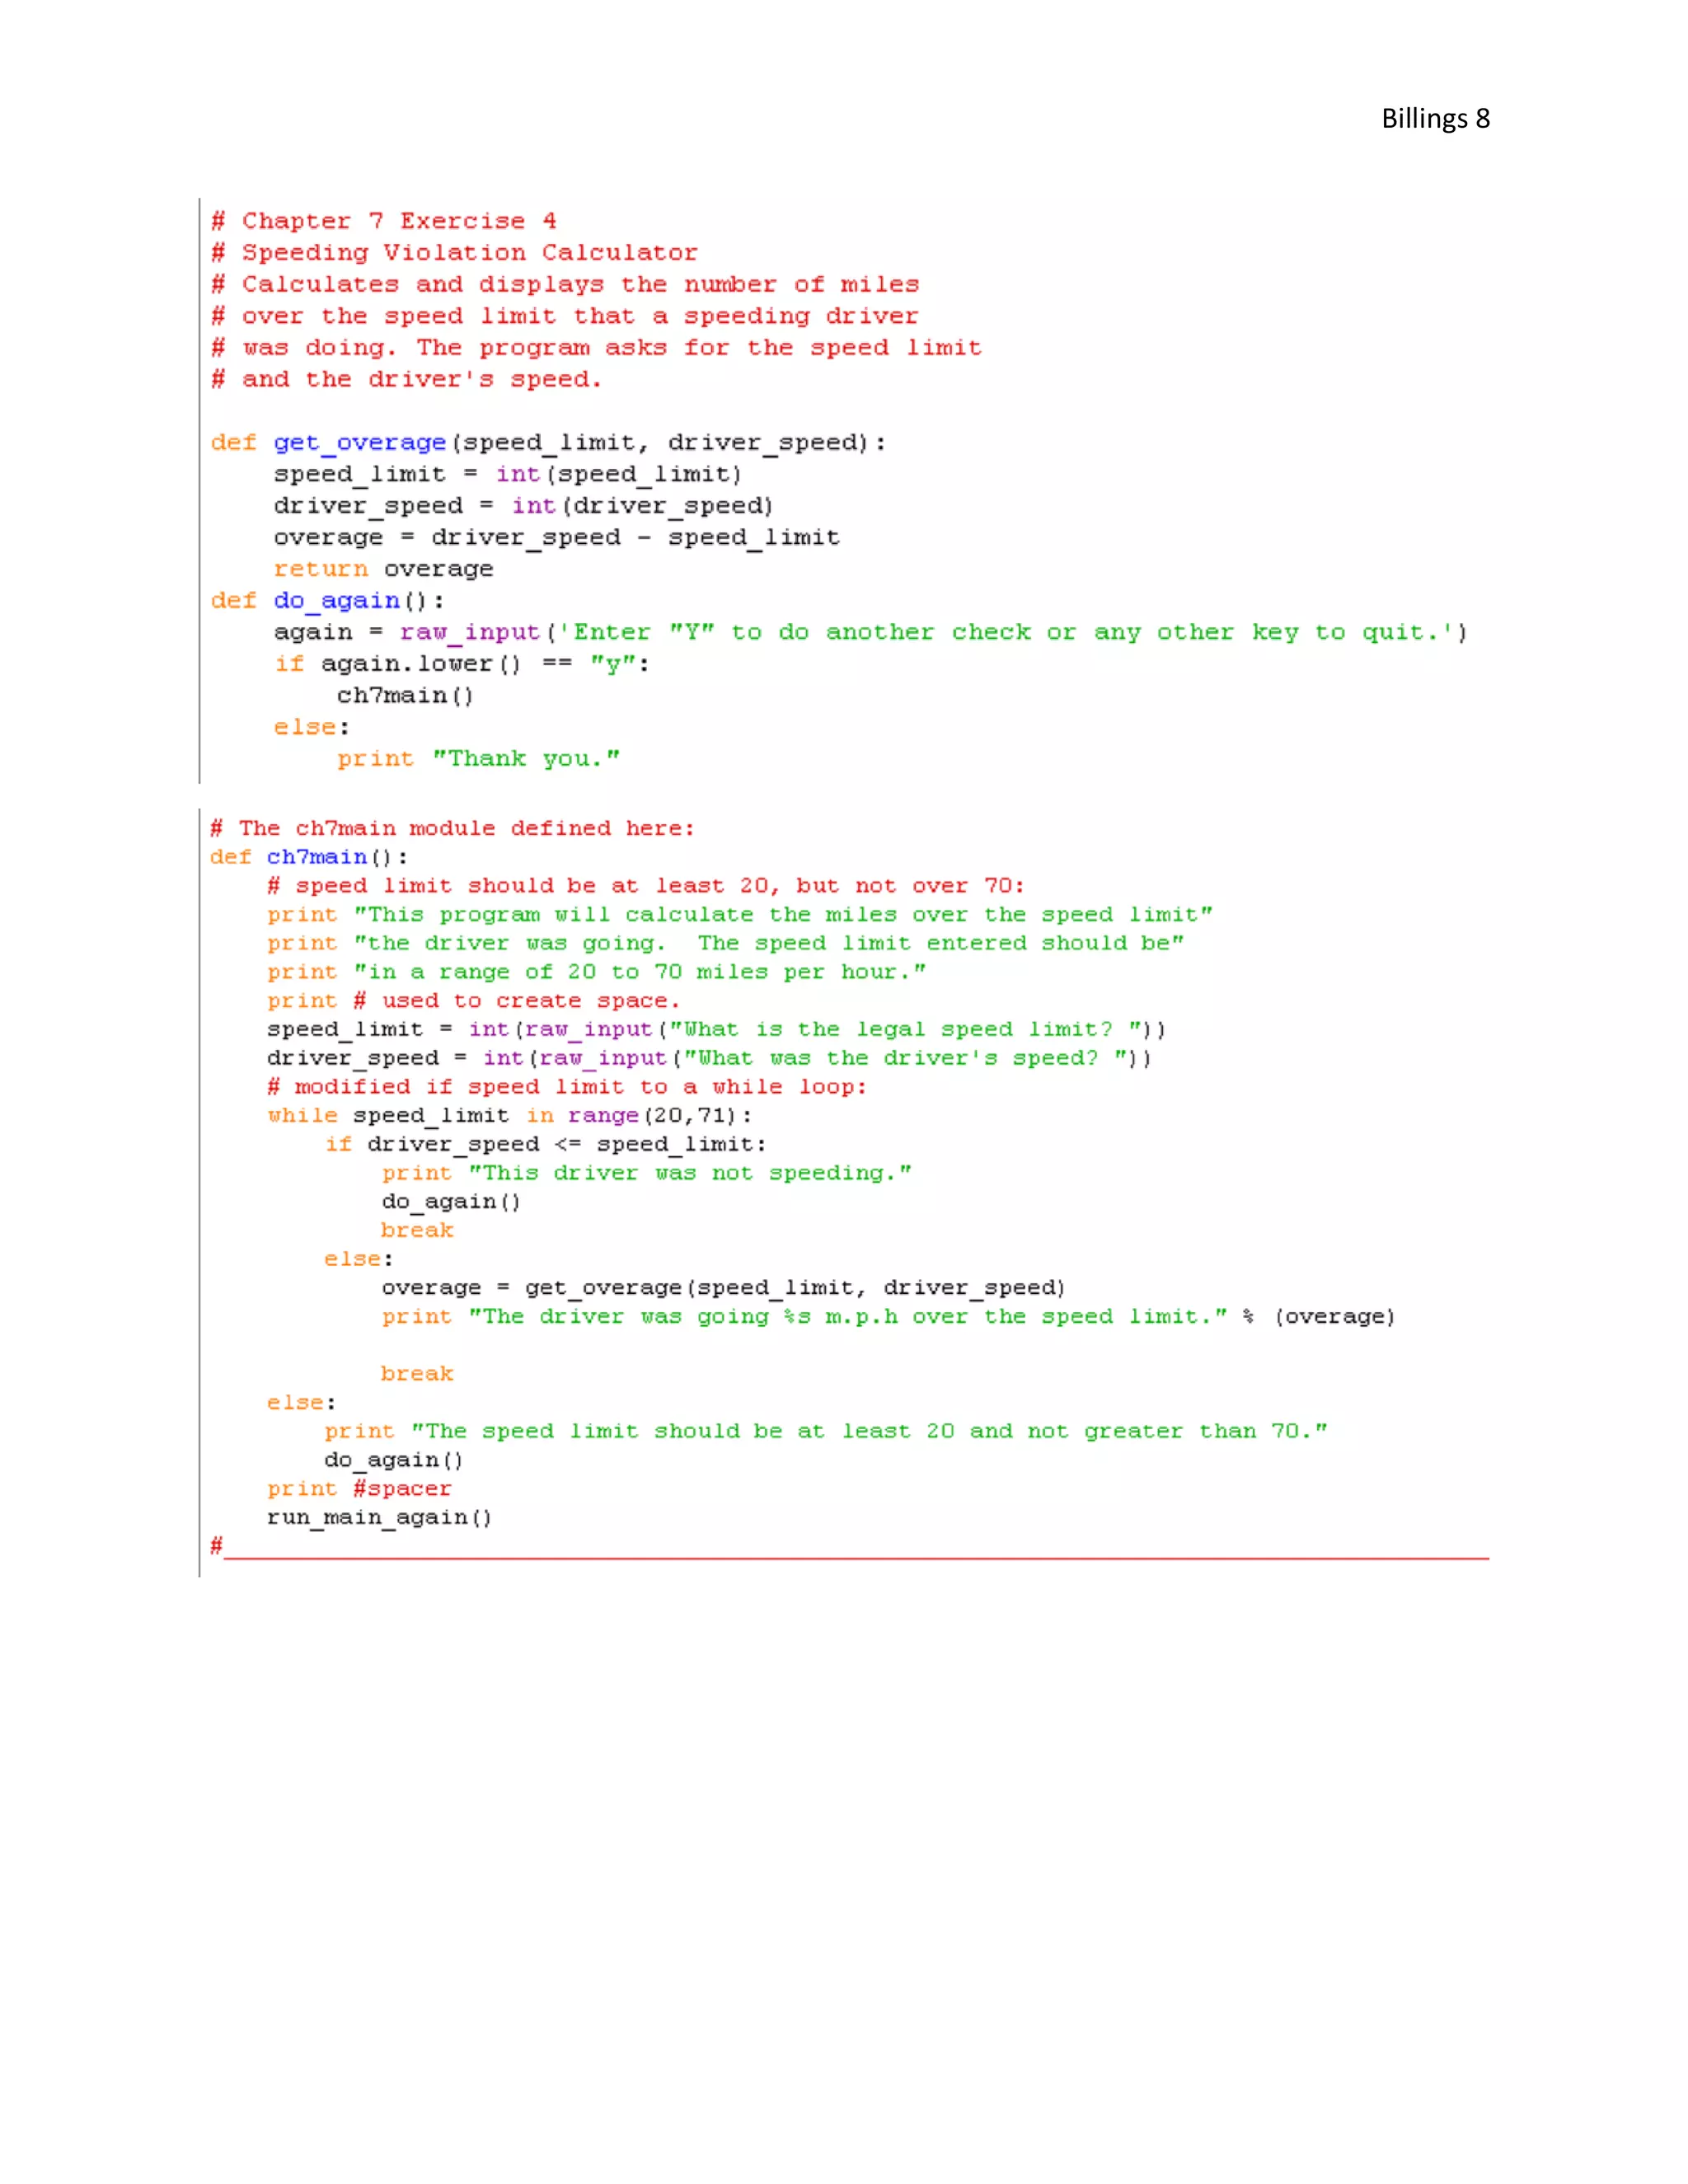Click the run_main_again() call
This screenshot has width=1688, height=2184.
[379, 1517]
